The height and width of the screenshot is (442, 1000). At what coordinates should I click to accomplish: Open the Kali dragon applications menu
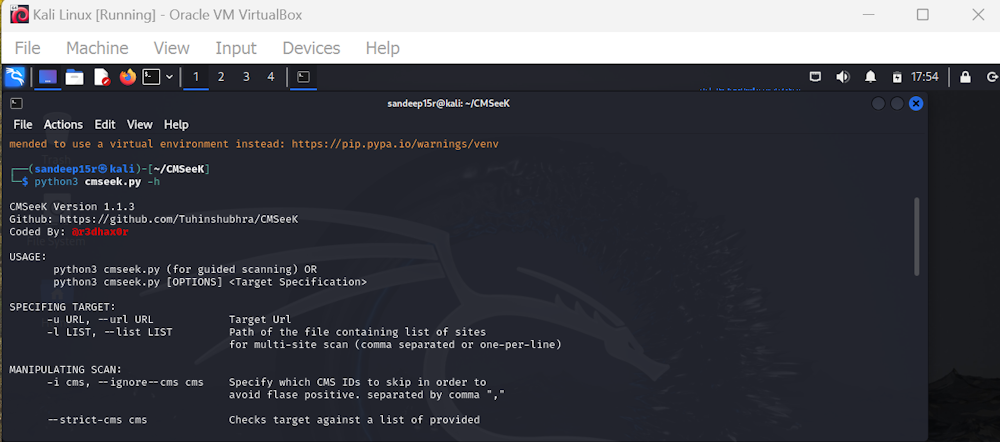coord(14,77)
